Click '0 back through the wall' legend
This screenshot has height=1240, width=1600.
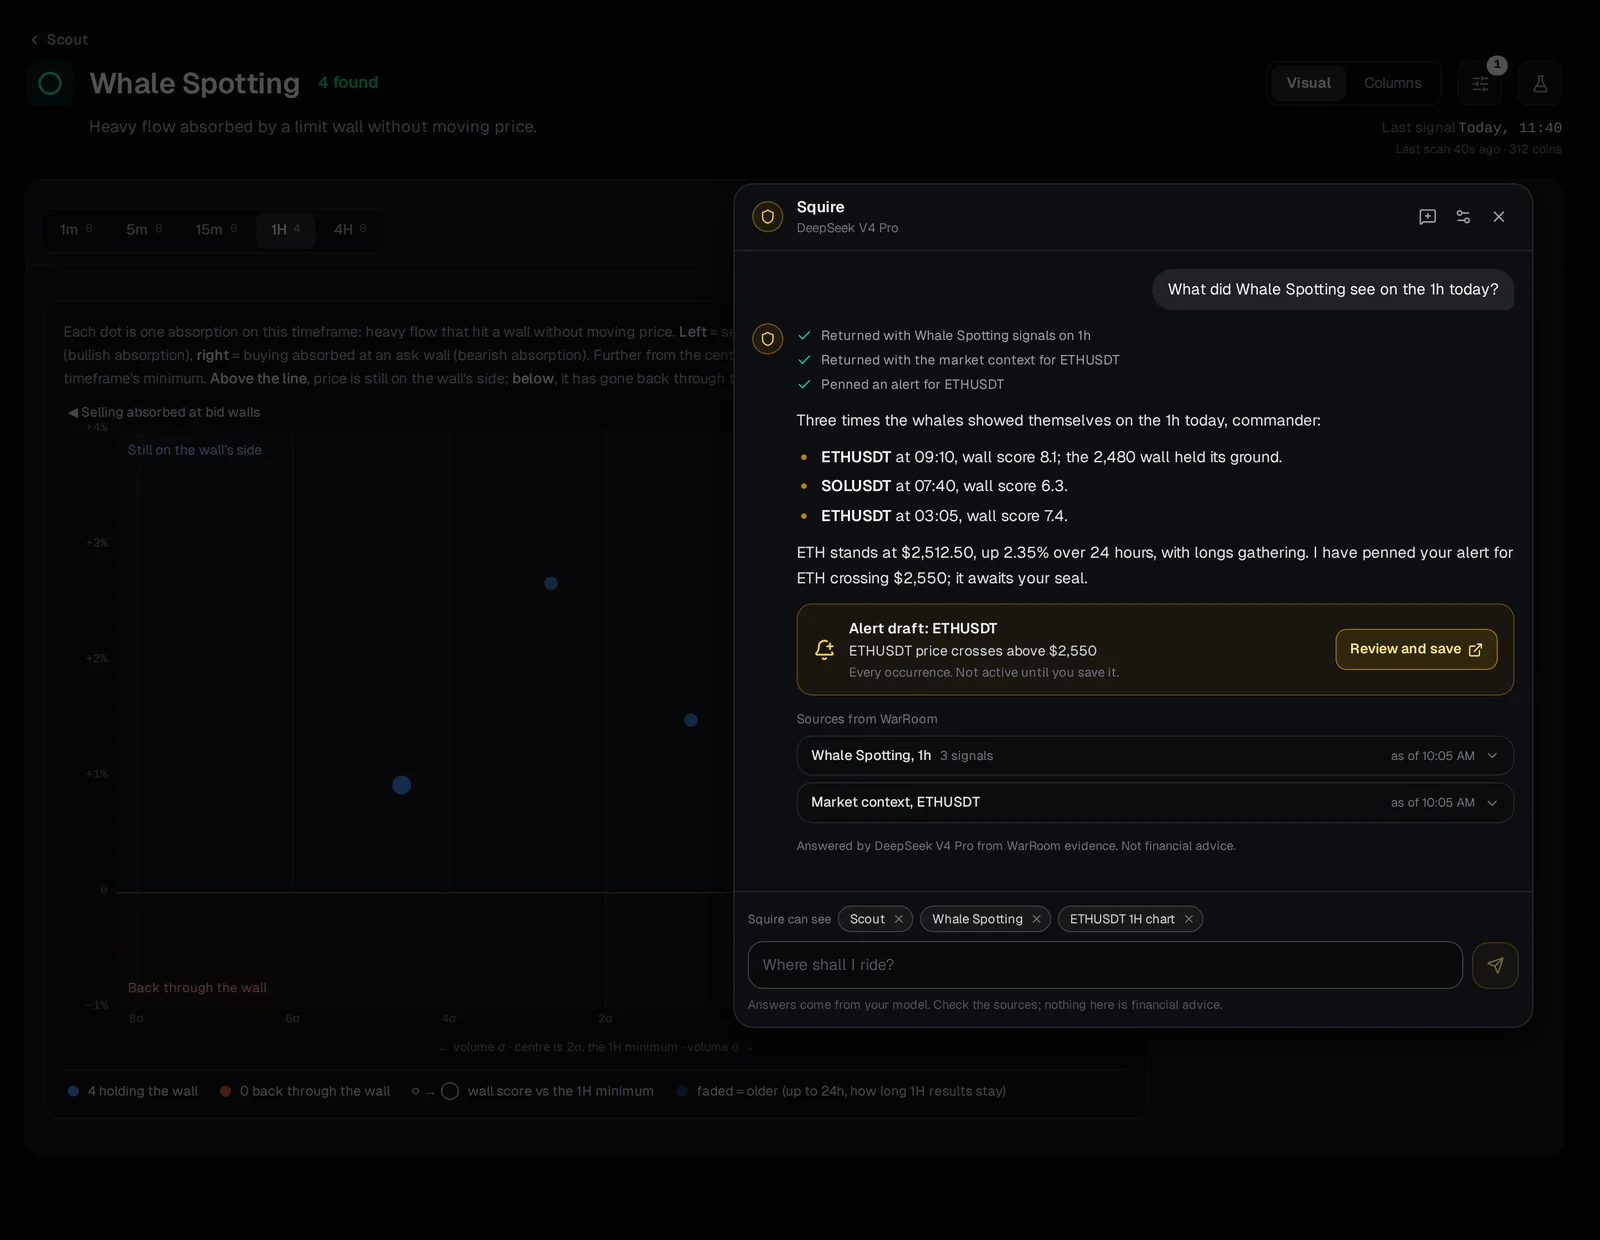[305, 1091]
